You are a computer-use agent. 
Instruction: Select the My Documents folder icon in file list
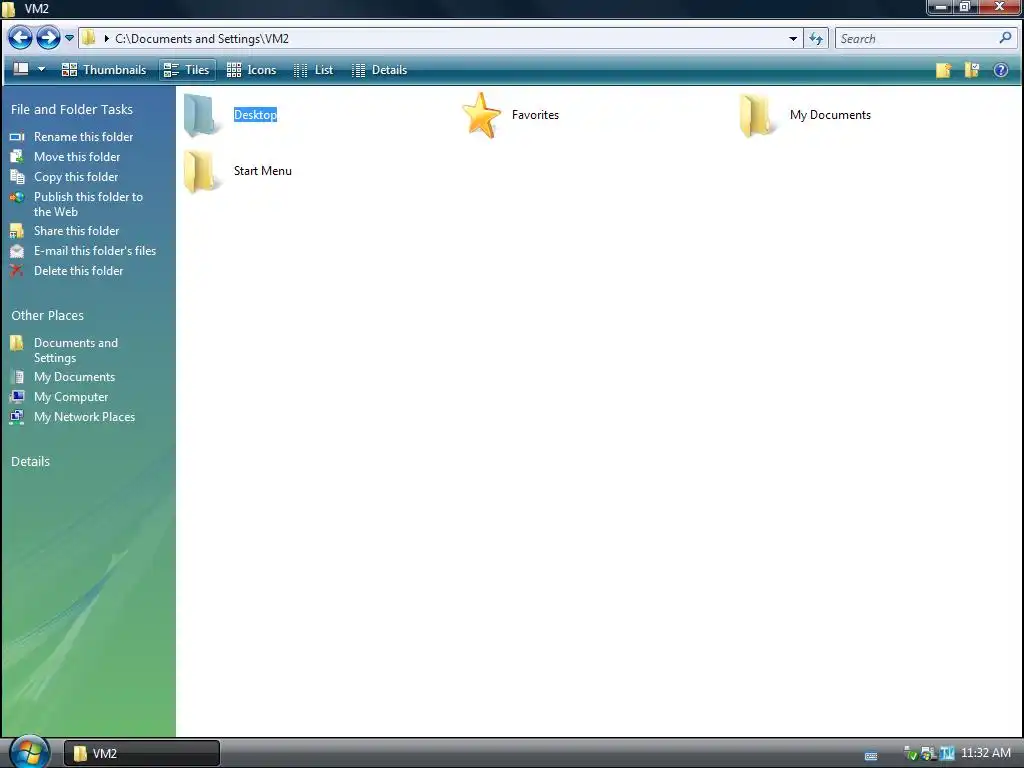(757, 116)
